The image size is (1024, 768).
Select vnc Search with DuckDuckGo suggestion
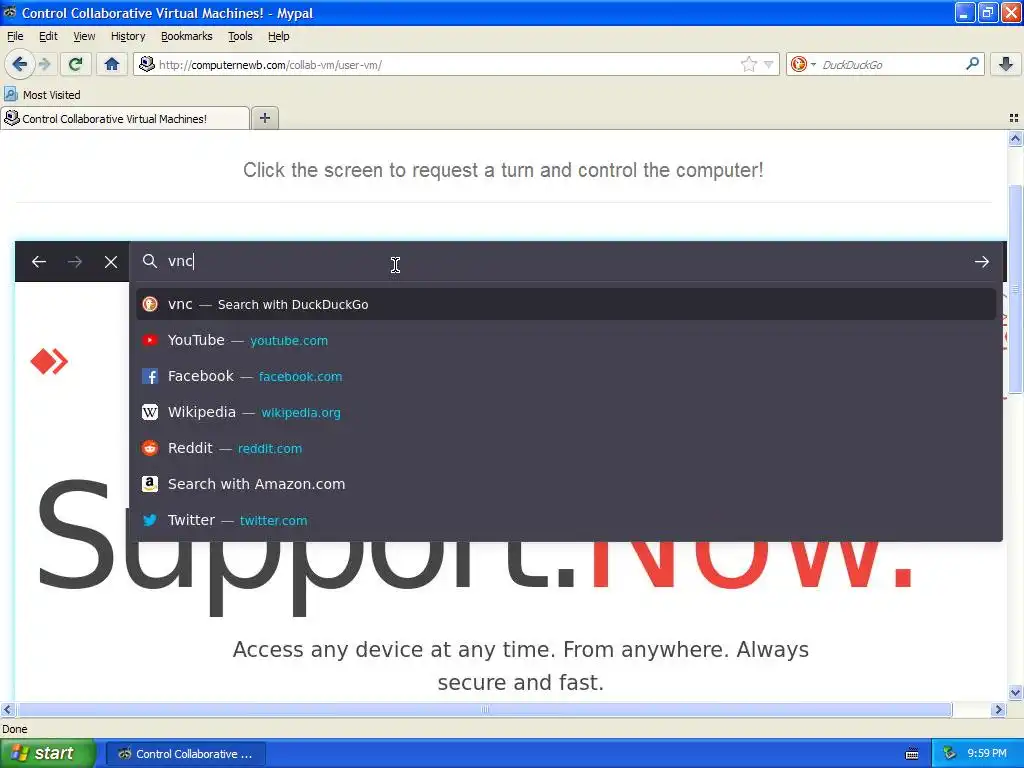[566, 304]
